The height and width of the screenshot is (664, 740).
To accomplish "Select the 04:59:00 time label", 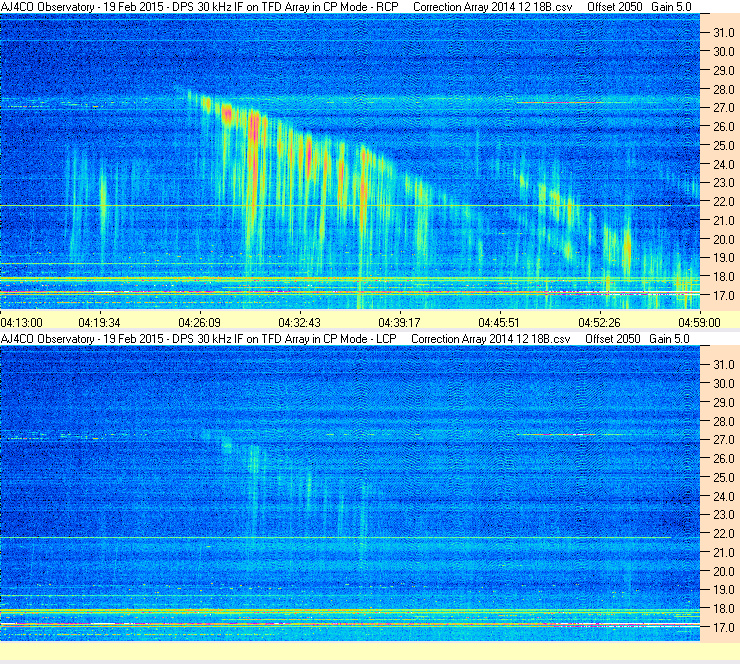I will (x=699, y=323).
